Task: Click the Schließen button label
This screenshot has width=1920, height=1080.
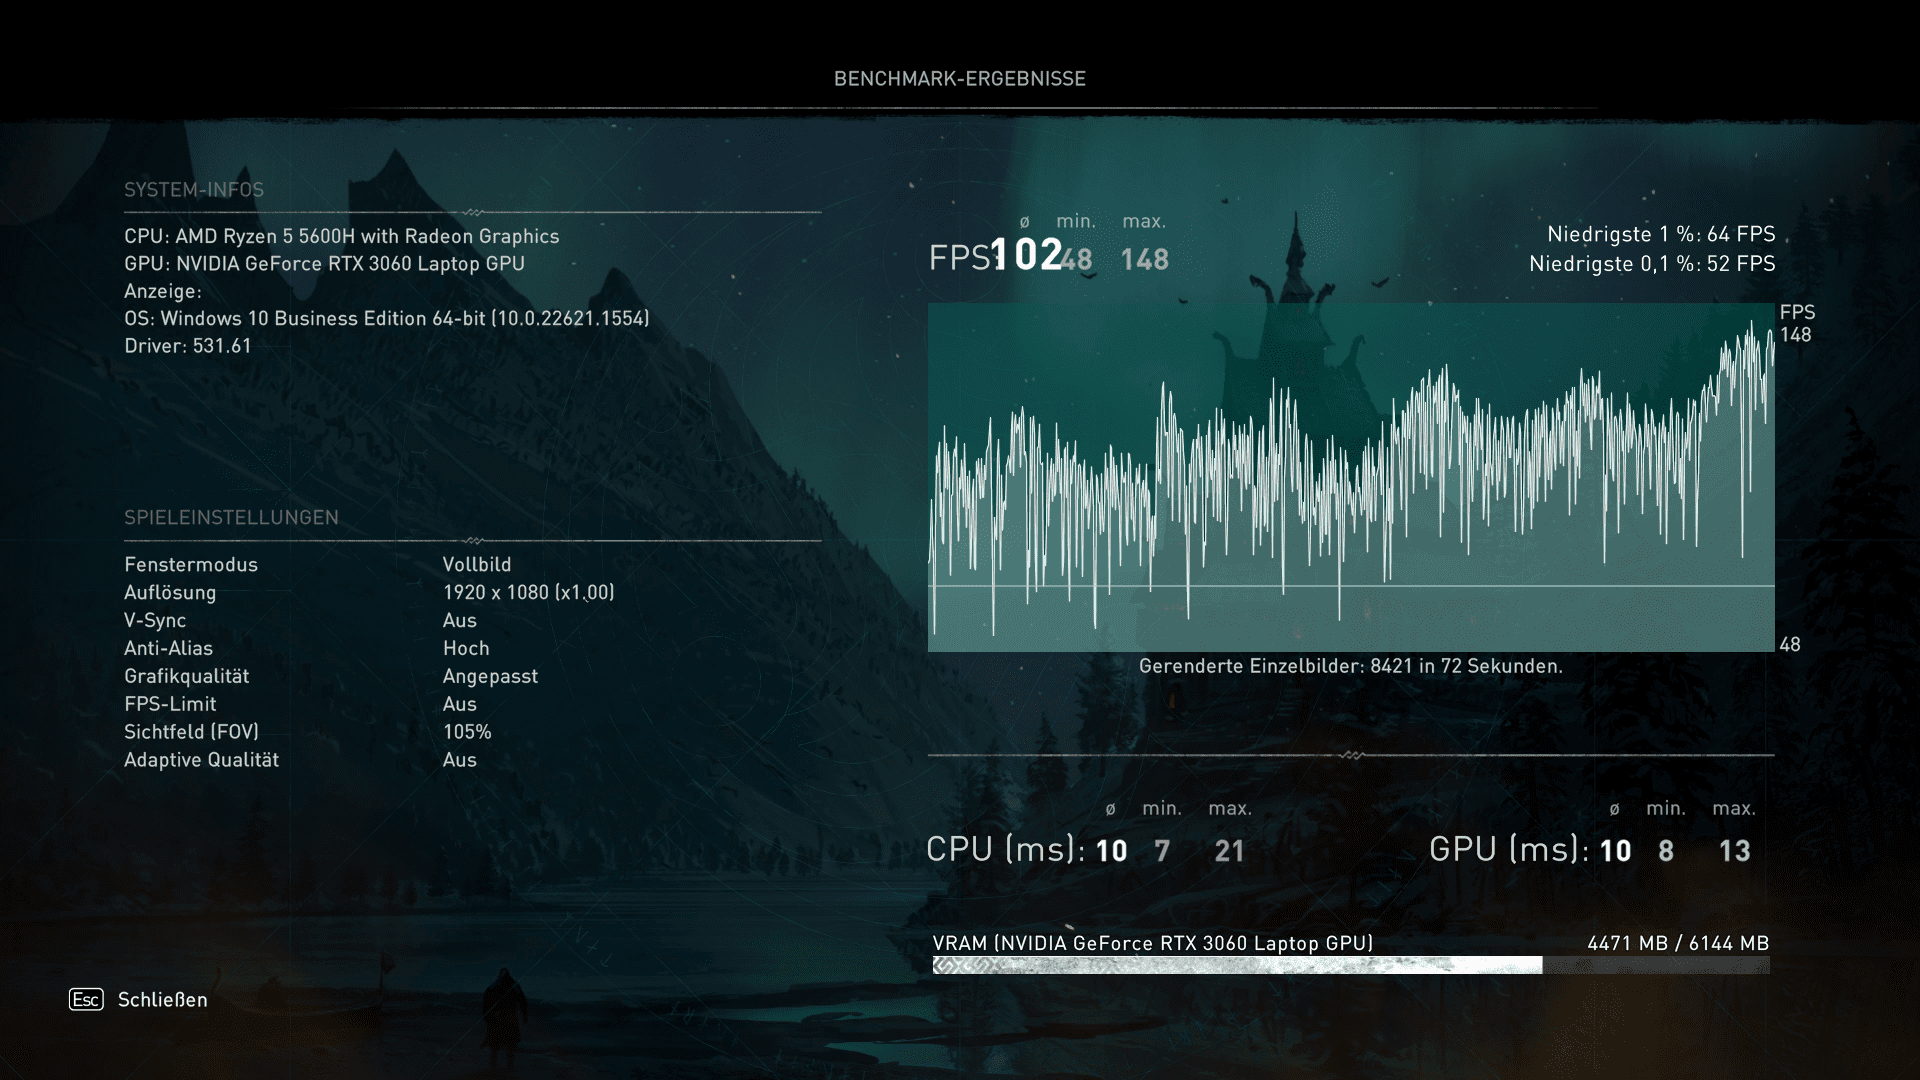Action: (163, 999)
